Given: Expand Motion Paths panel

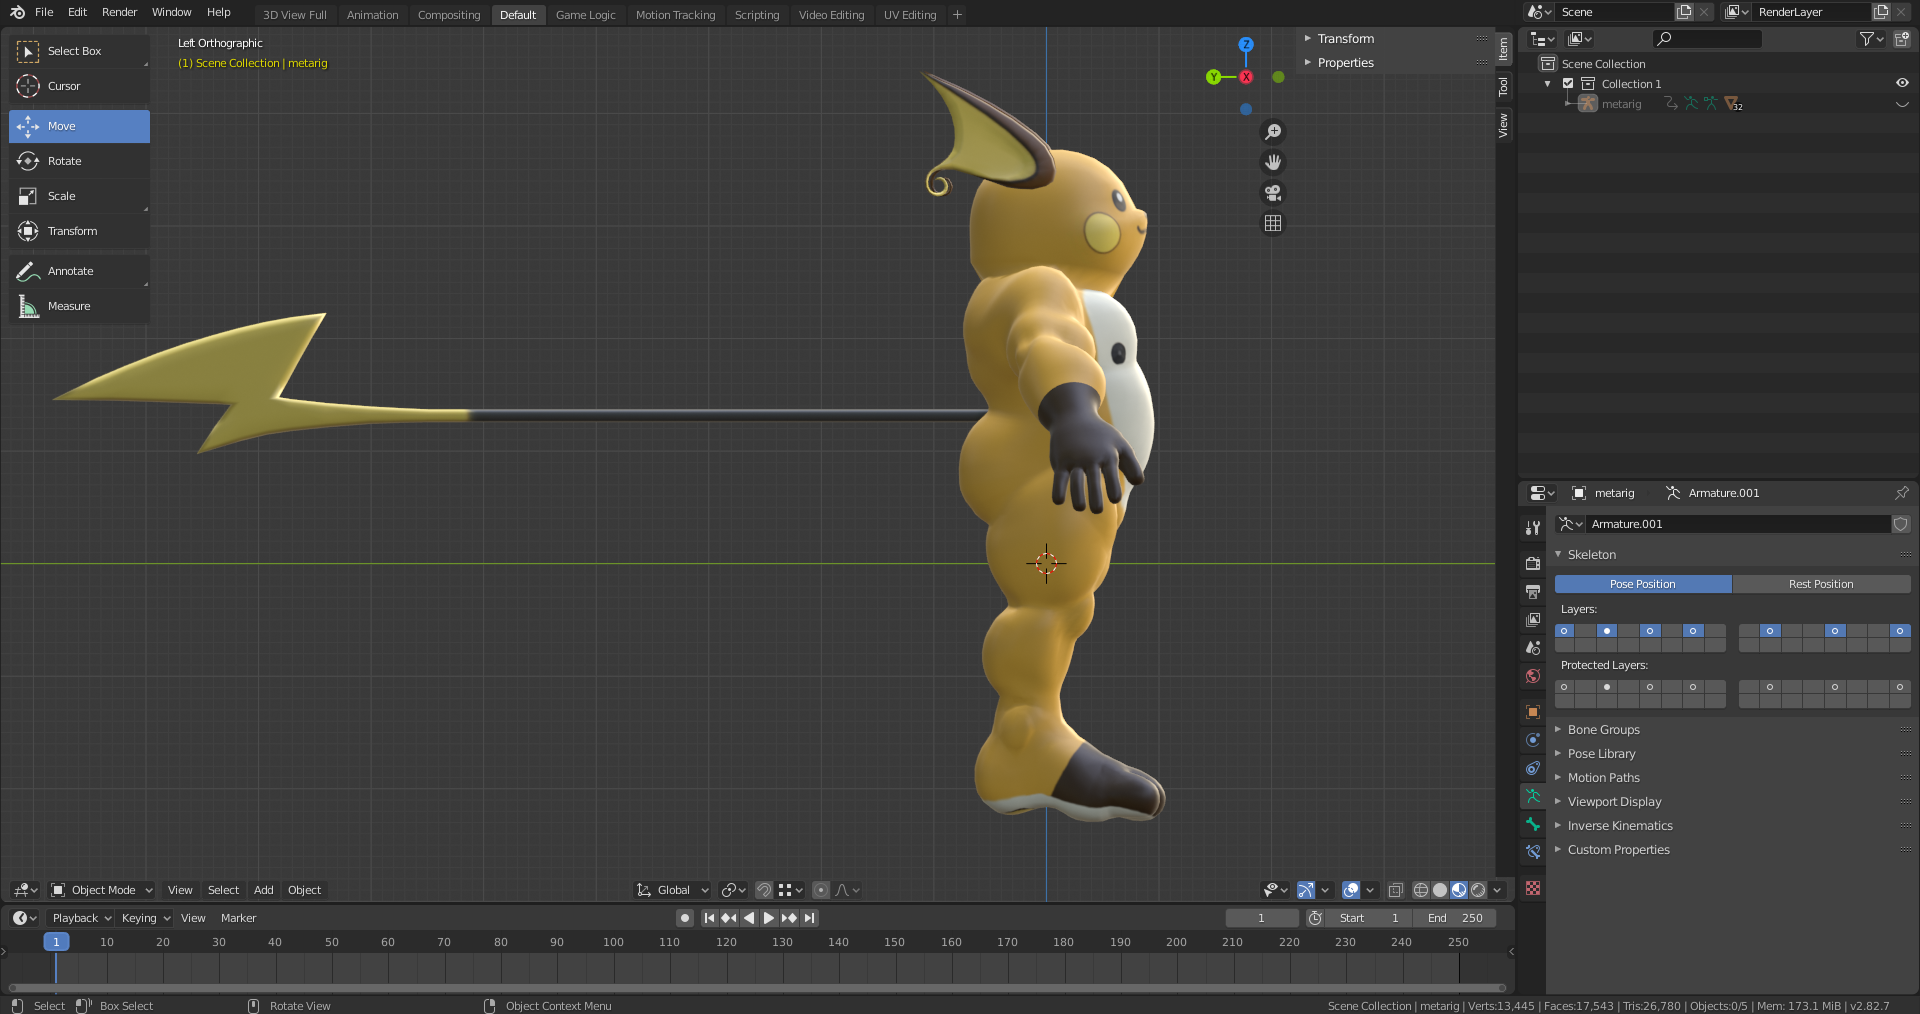Looking at the screenshot, I should coord(1603,778).
